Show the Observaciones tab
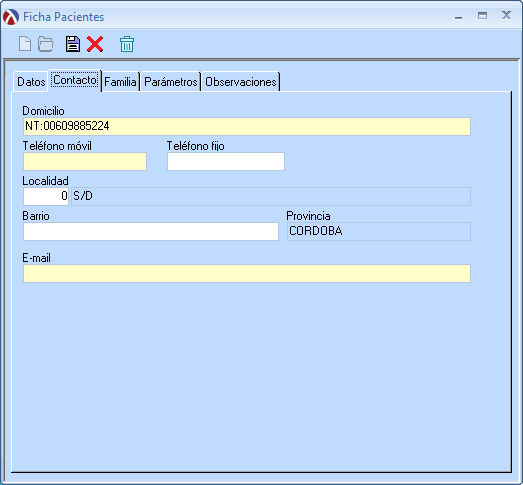Screen dimensions: 523x485 tap(241, 82)
